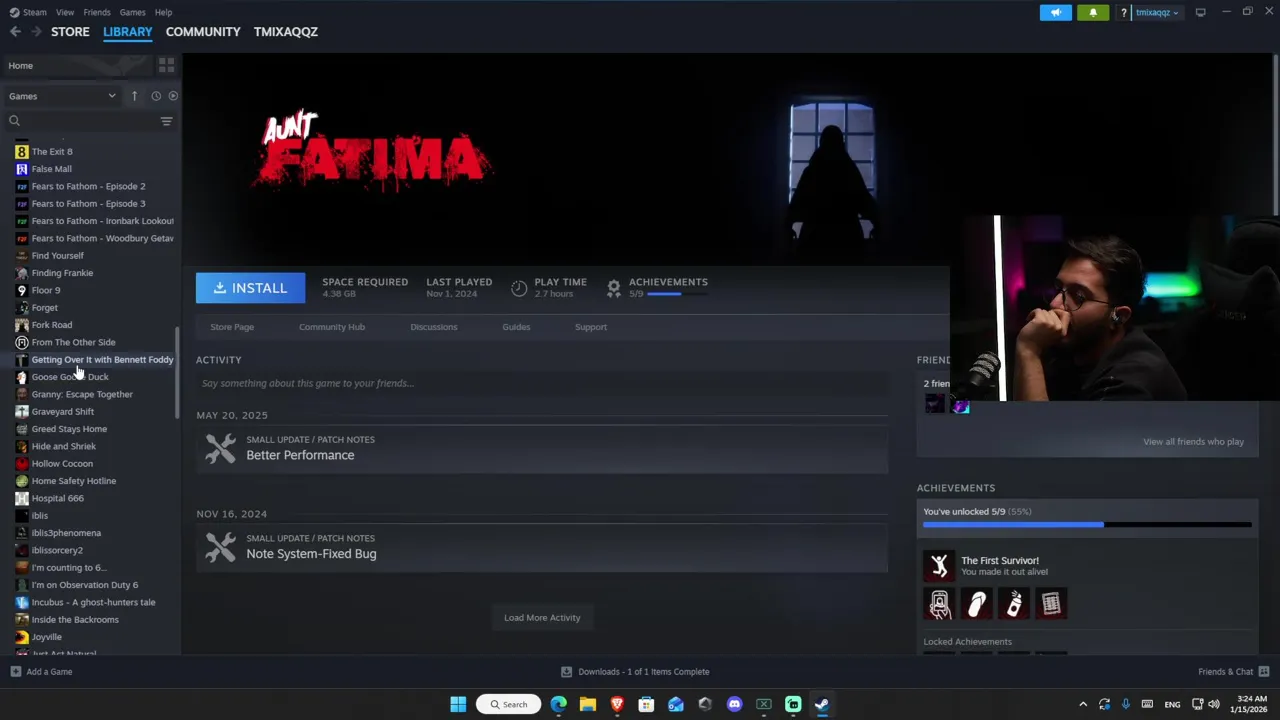The width and height of the screenshot is (1280, 720).
Task: Open the collections grid view icon
Action: (x=166, y=65)
